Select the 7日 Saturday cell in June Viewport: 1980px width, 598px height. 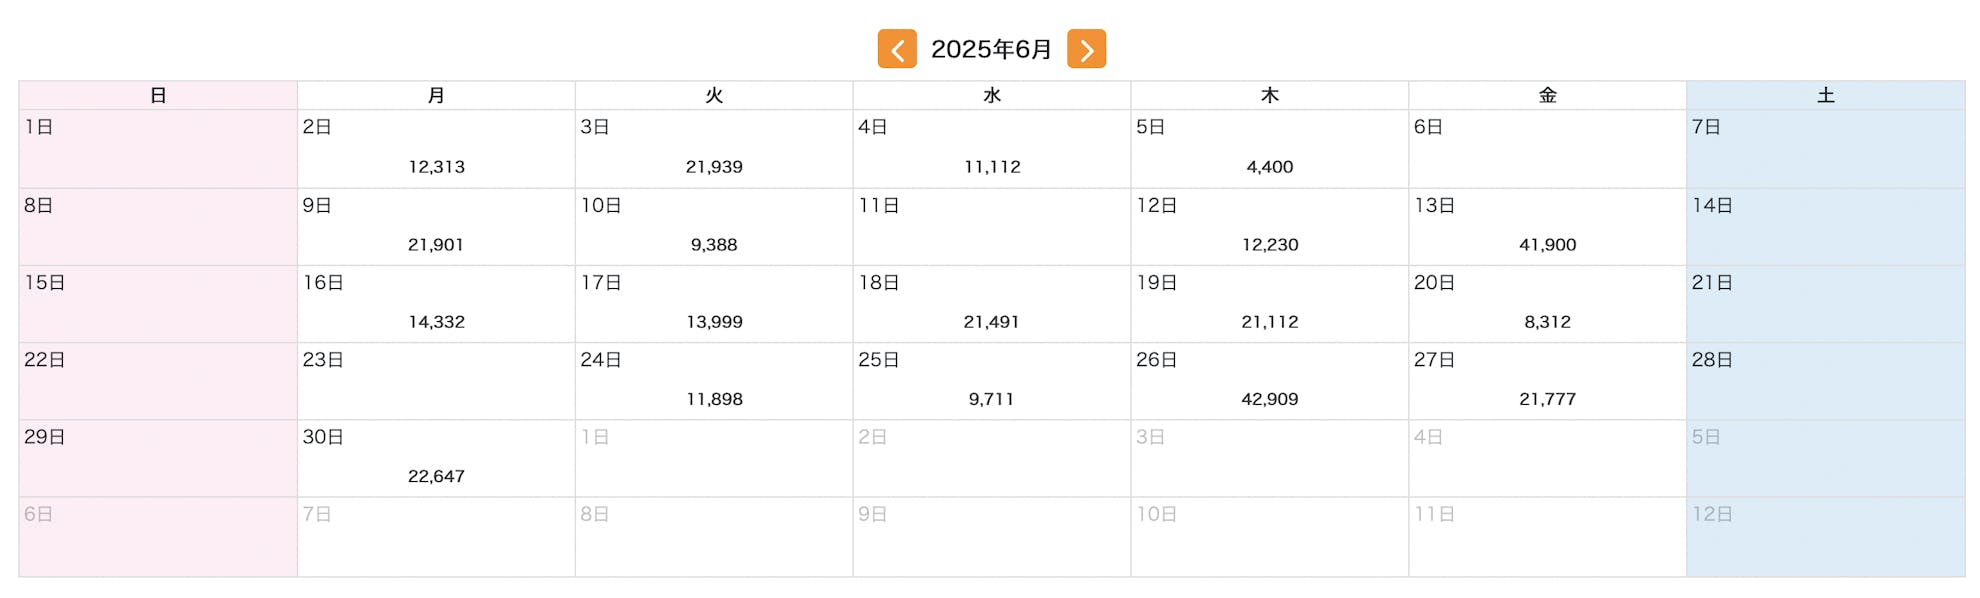pos(1825,149)
